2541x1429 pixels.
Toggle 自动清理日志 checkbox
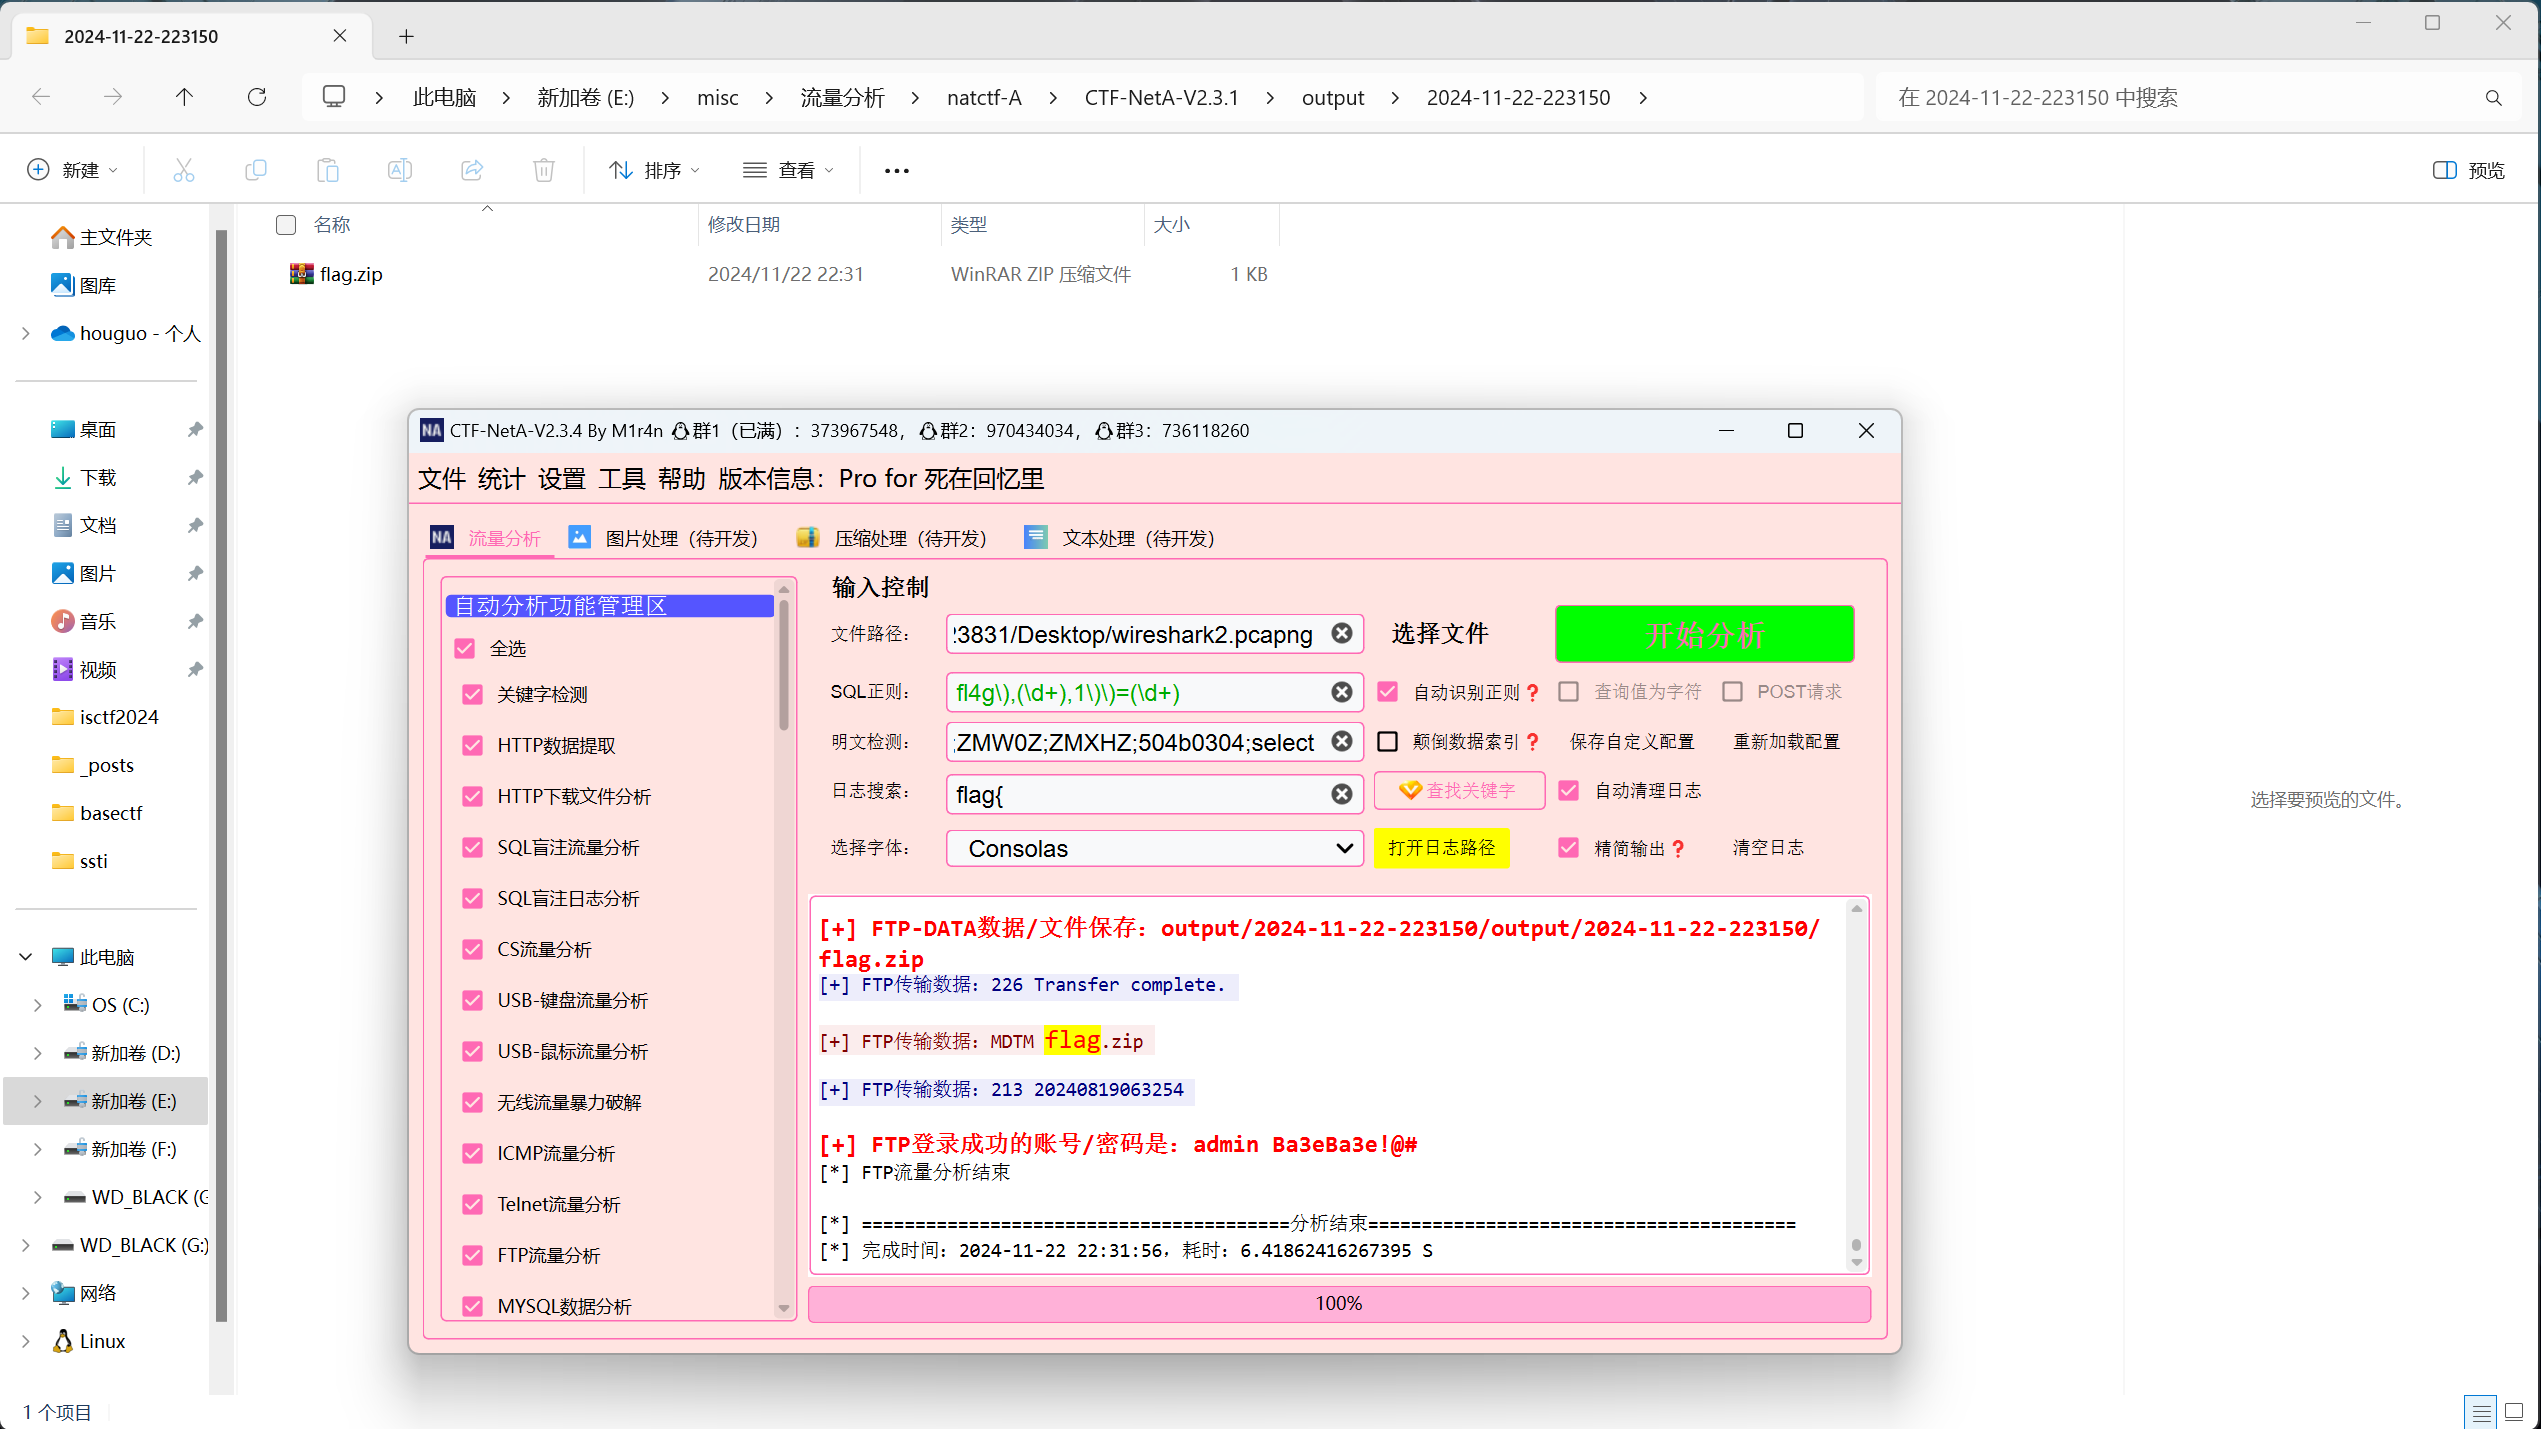(x=1569, y=791)
